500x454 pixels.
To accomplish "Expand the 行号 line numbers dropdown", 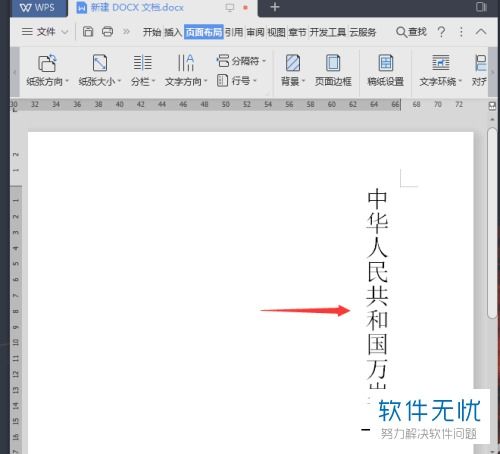I will coord(255,81).
